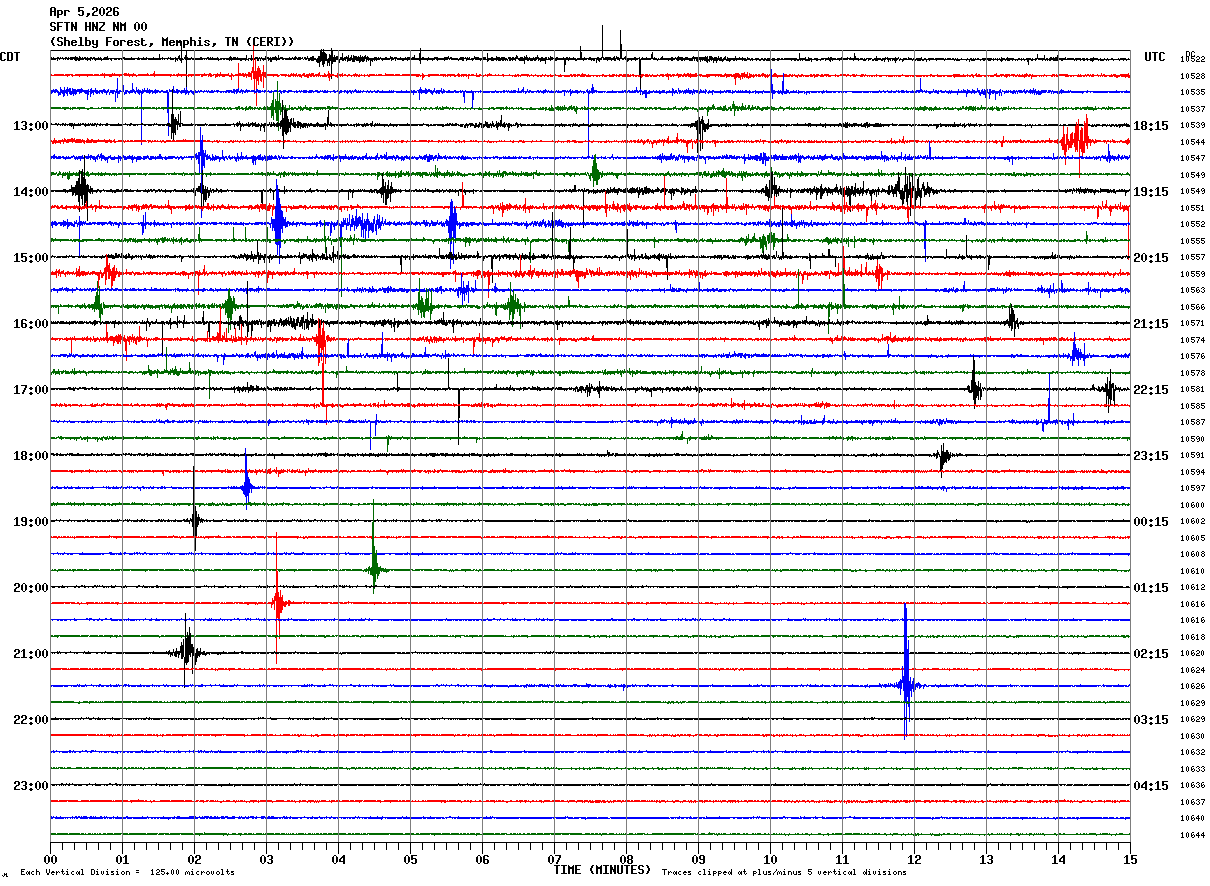This screenshot has width=1210, height=886.
Task: Click the '21:15' UTC time label
Action: (x=1151, y=324)
